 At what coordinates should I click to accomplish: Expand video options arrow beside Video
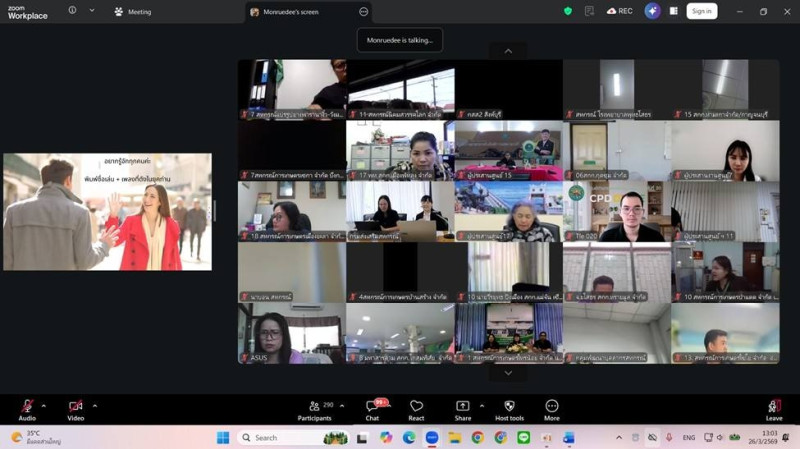pos(95,405)
